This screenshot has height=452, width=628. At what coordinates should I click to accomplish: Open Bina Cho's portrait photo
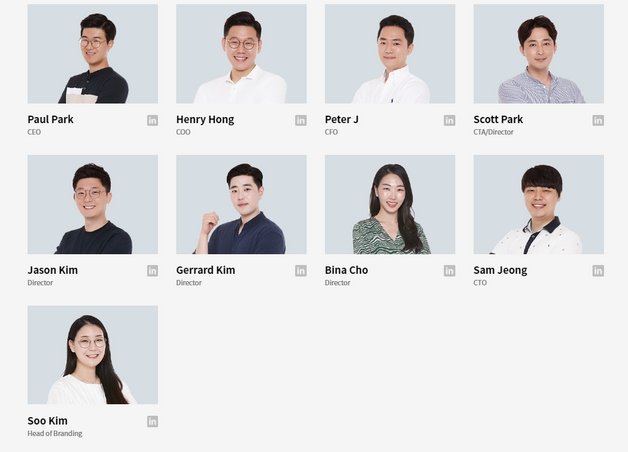pos(390,205)
